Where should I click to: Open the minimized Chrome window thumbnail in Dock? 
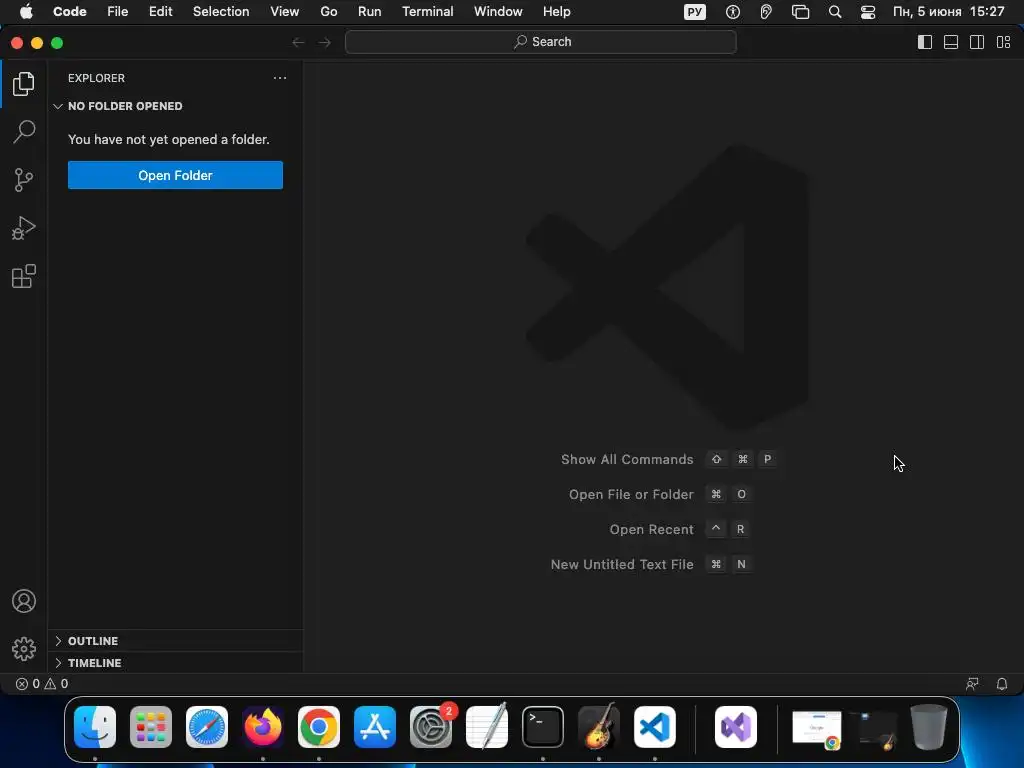(x=817, y=729)
